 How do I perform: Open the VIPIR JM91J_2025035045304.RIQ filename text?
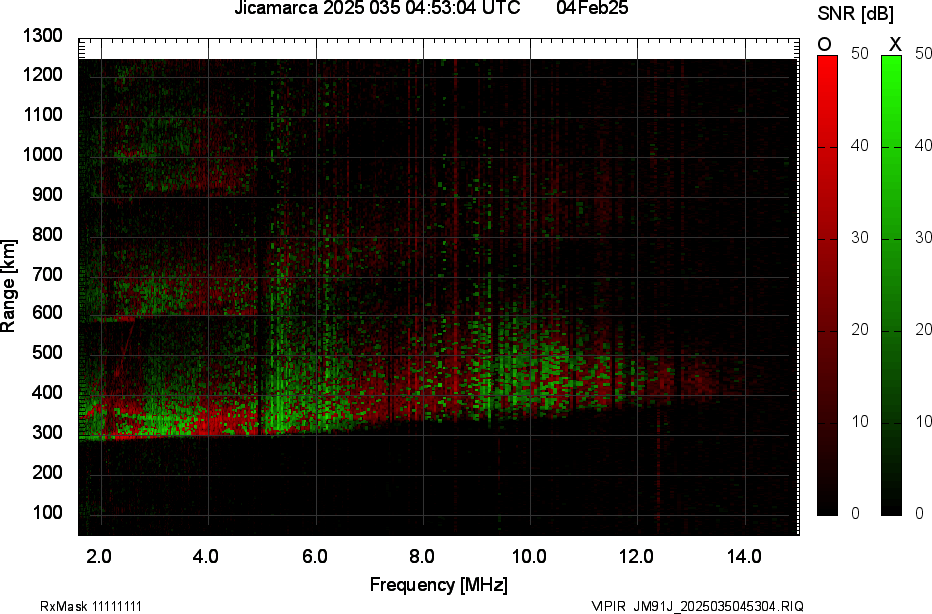698,604
